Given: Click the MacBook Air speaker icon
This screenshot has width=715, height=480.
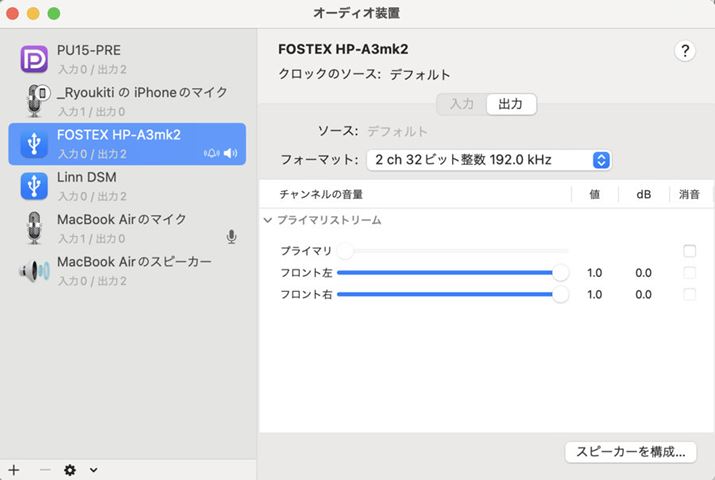Looking at the screenshot, I should (x=34, y=270).
